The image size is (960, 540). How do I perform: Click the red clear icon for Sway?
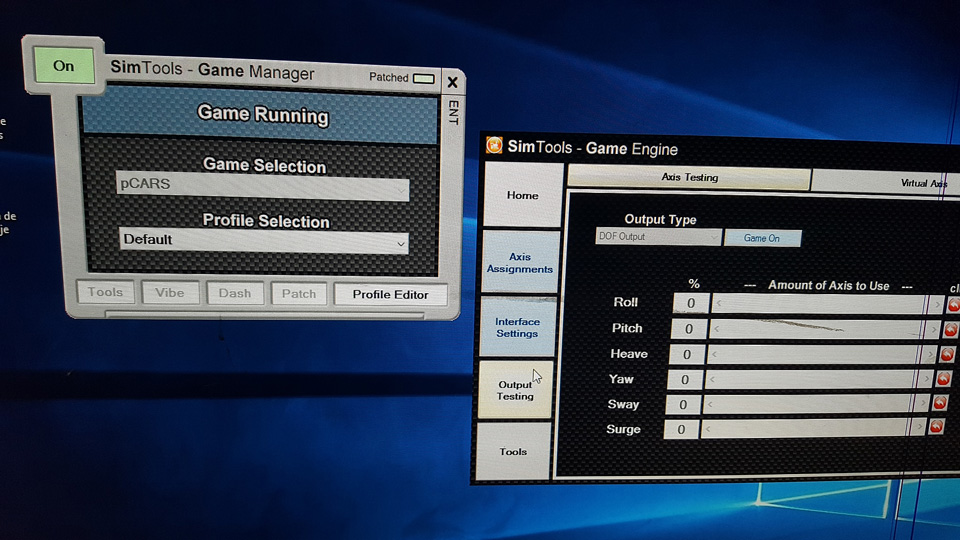coord(940,404)
